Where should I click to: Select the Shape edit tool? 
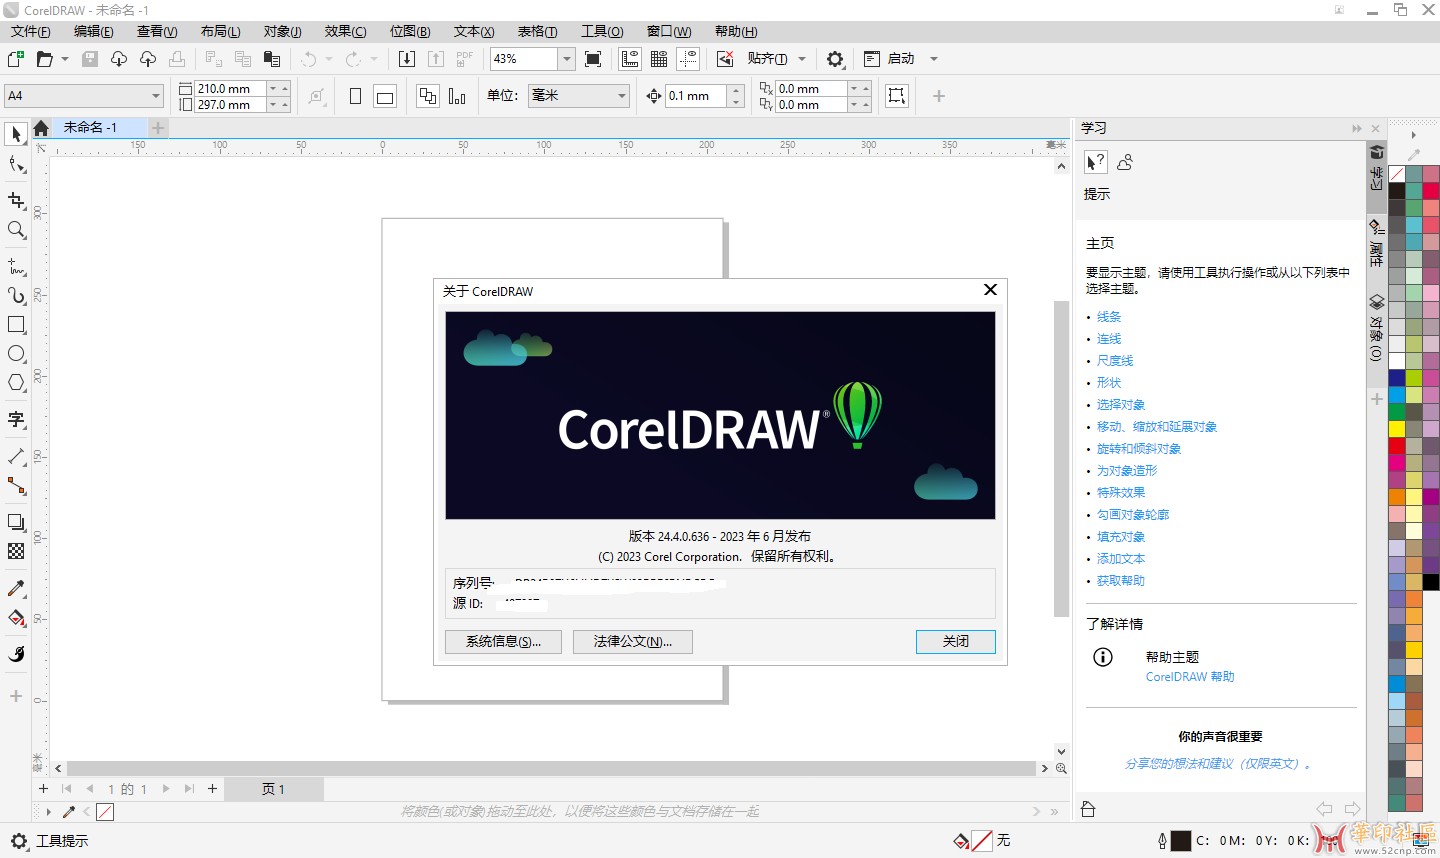tap(16, 164)
